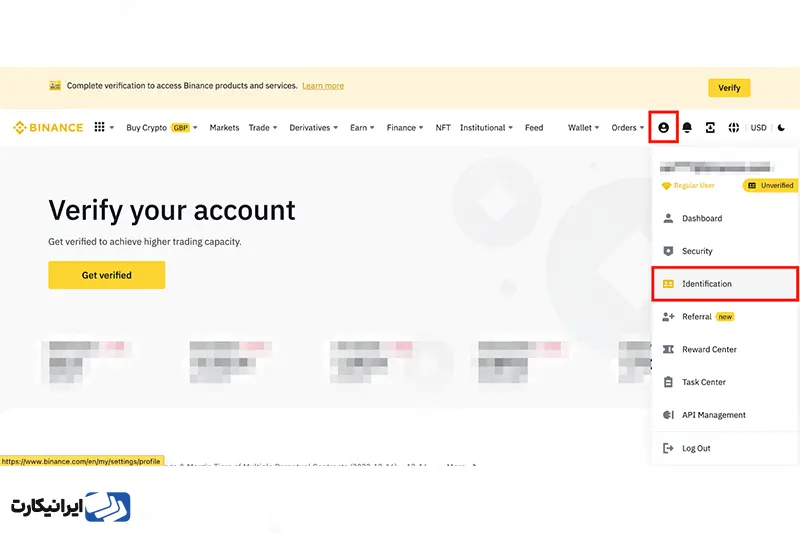Screen dimensions: 800x533
Task: Click the Get verified button
Action: [x=107, y=275]
